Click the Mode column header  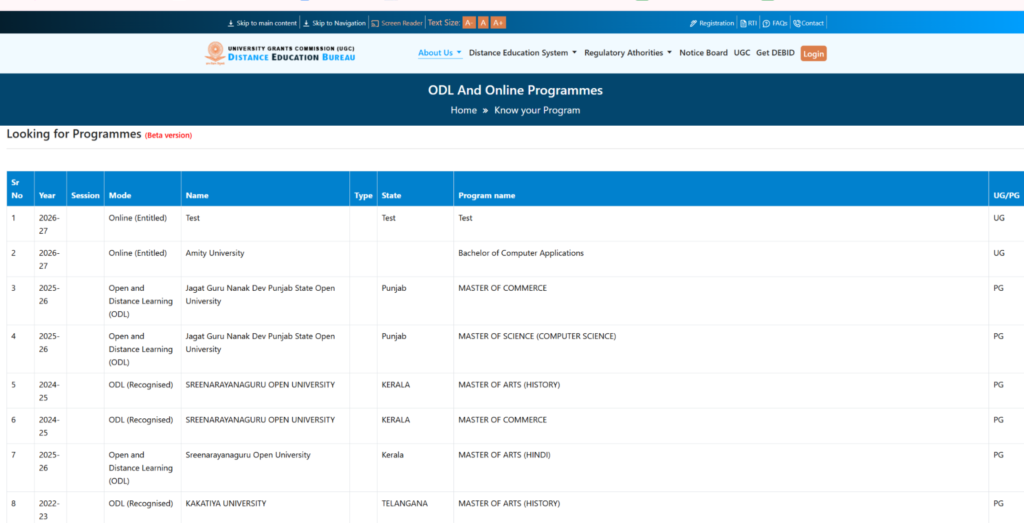pos(142,189)
